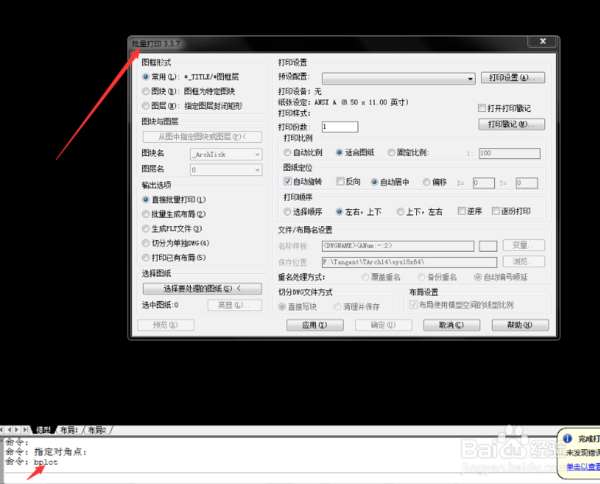Switch to the 布局2 tab
This screenshot has height=484, width=600.
(97, 430)
